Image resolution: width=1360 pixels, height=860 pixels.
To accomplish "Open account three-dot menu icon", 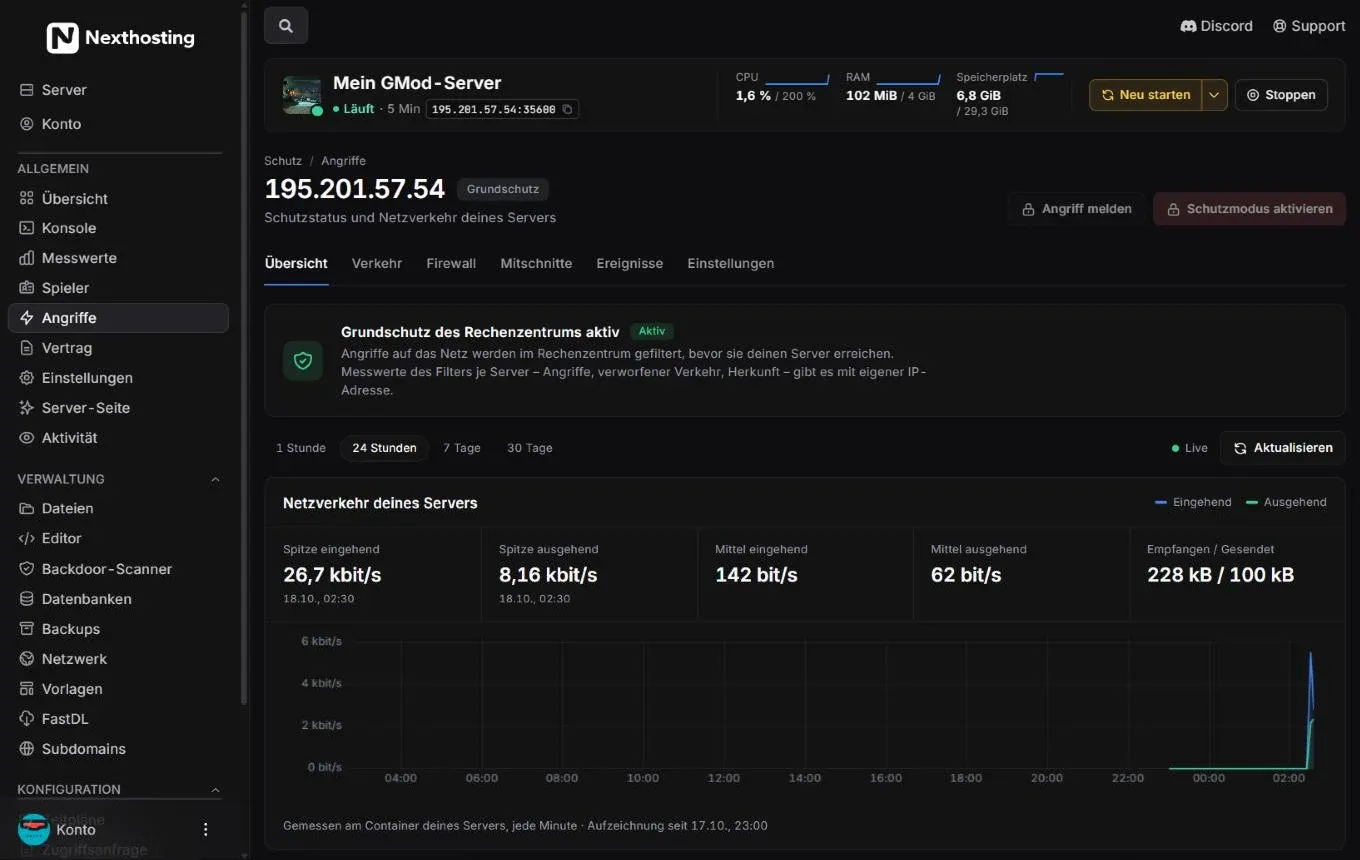I will point(206,829).
